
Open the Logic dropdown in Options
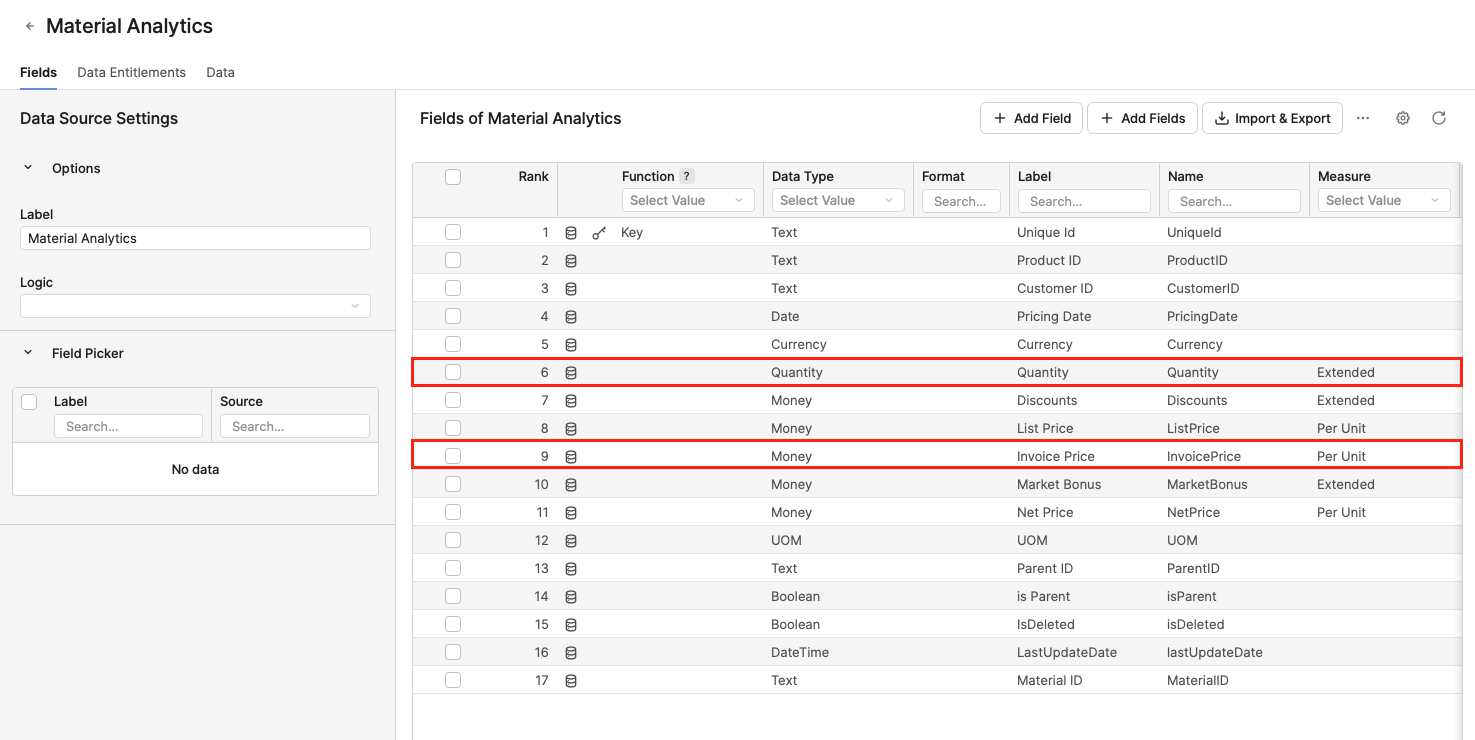tap(195, 306)
